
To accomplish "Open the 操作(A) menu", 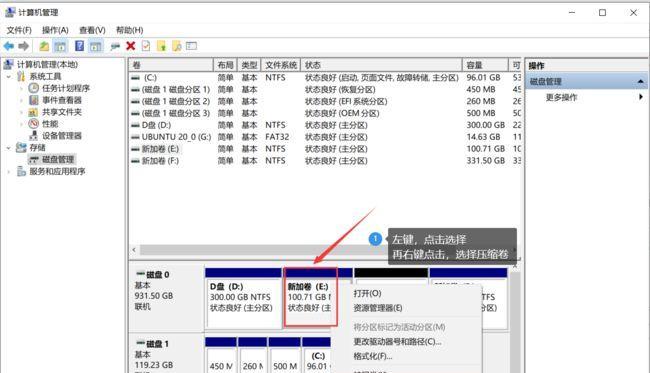I will pos(55,30).
